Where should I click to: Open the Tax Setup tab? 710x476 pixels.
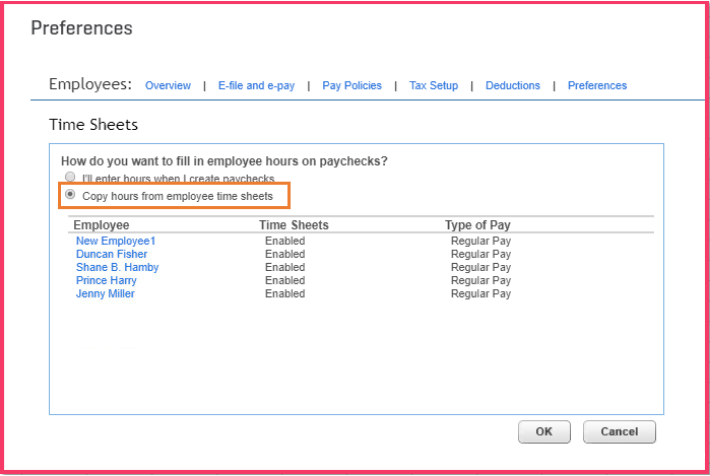(x=434, y=86)
